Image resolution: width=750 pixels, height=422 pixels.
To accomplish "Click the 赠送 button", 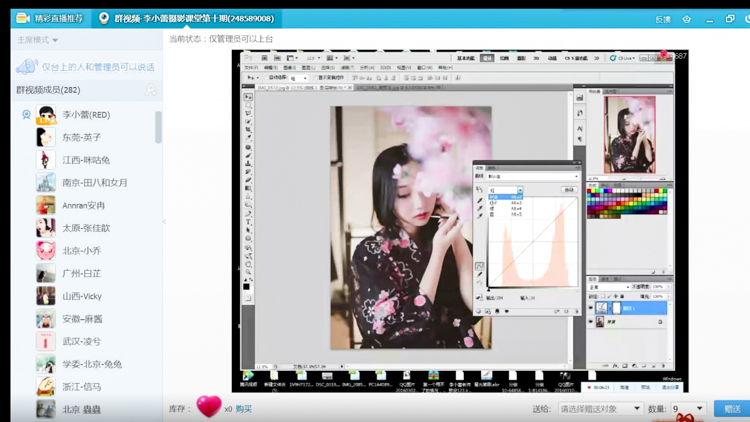I will (732, 409).
